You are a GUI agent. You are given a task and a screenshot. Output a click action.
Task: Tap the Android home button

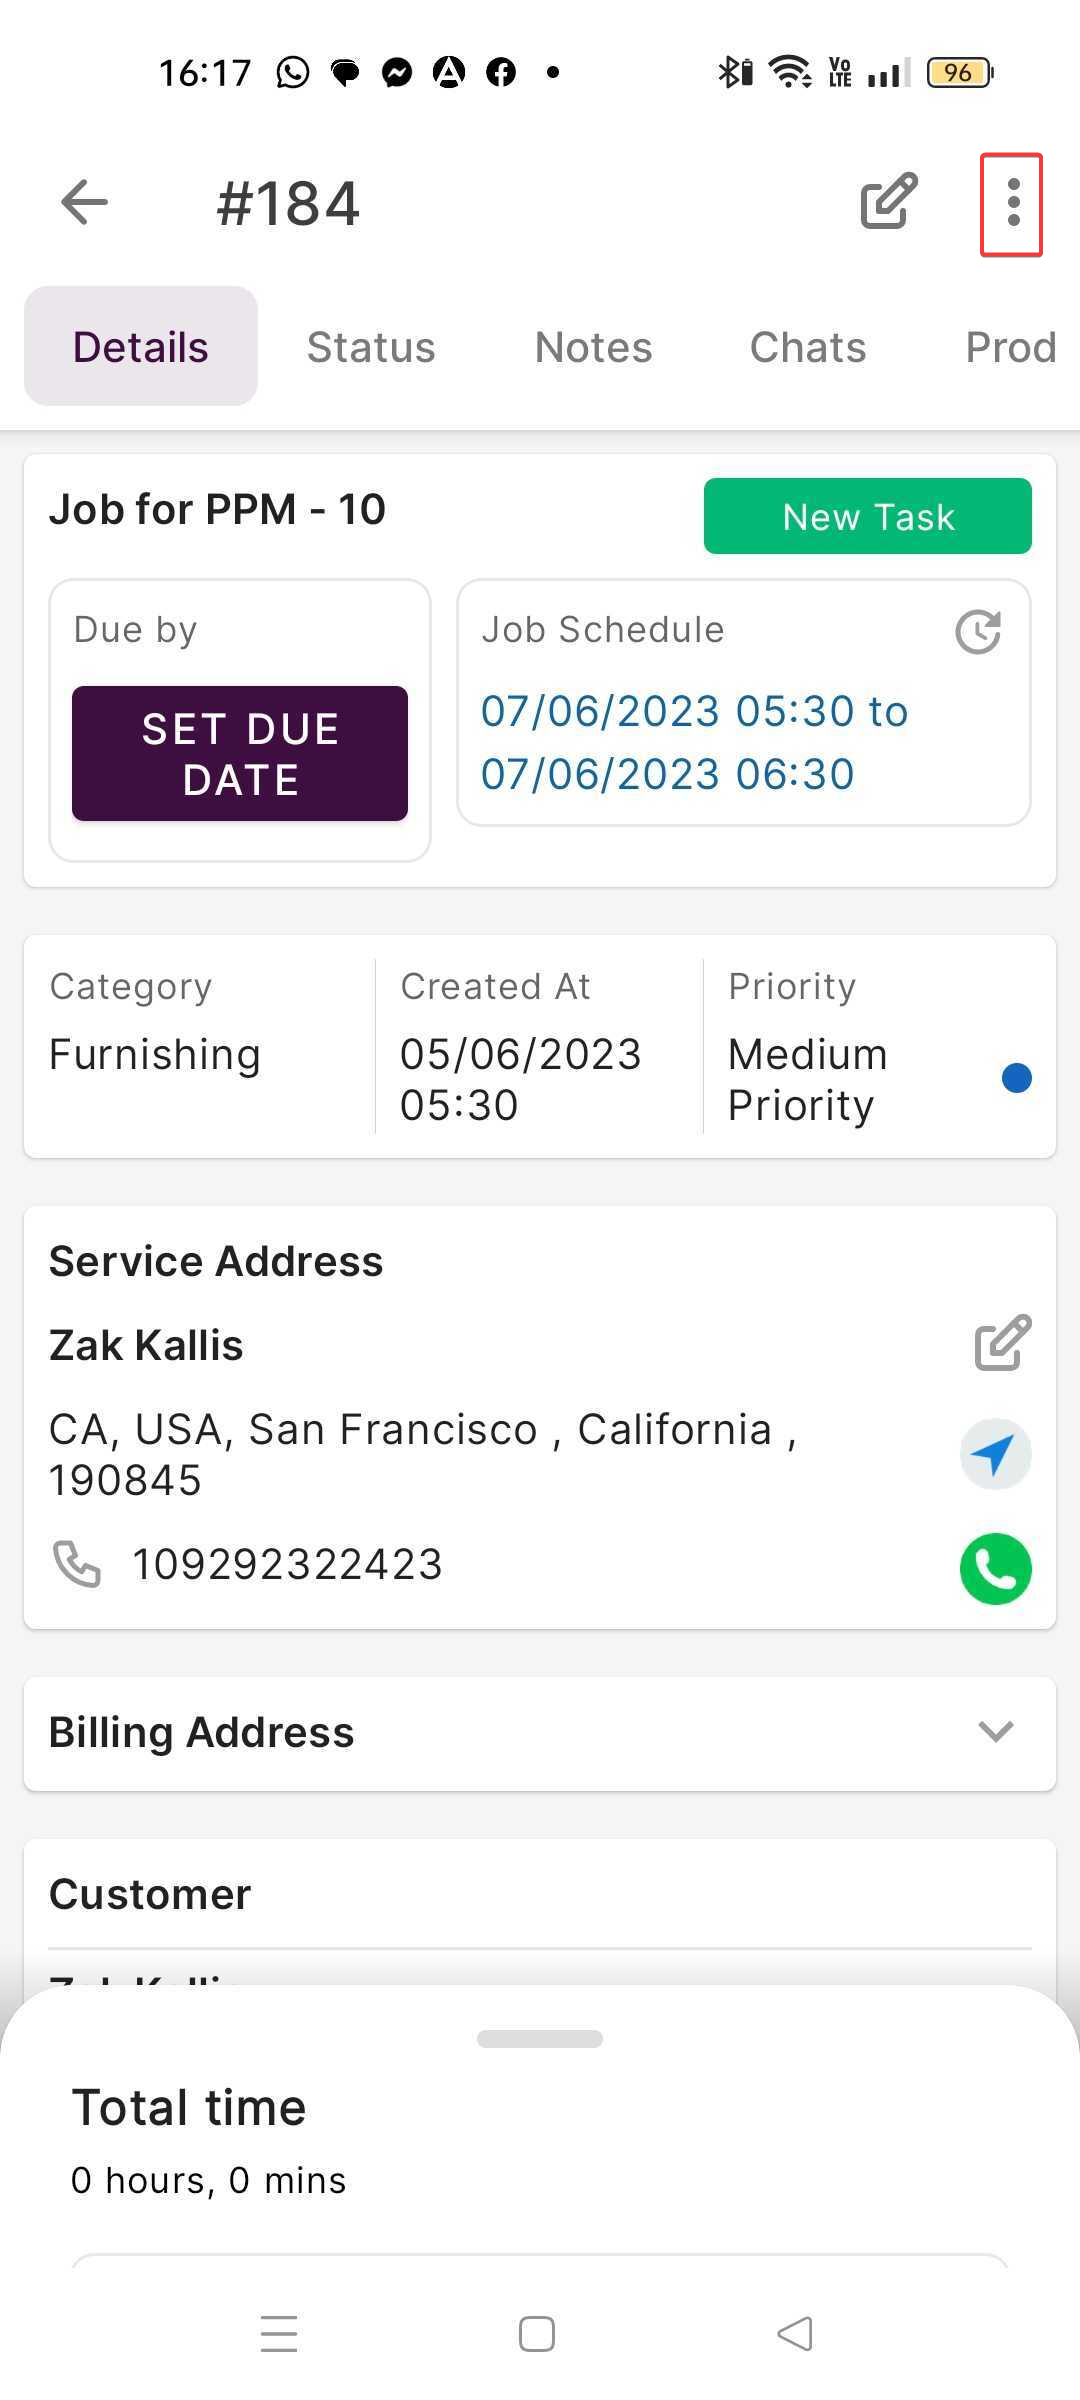[537, 2334]
